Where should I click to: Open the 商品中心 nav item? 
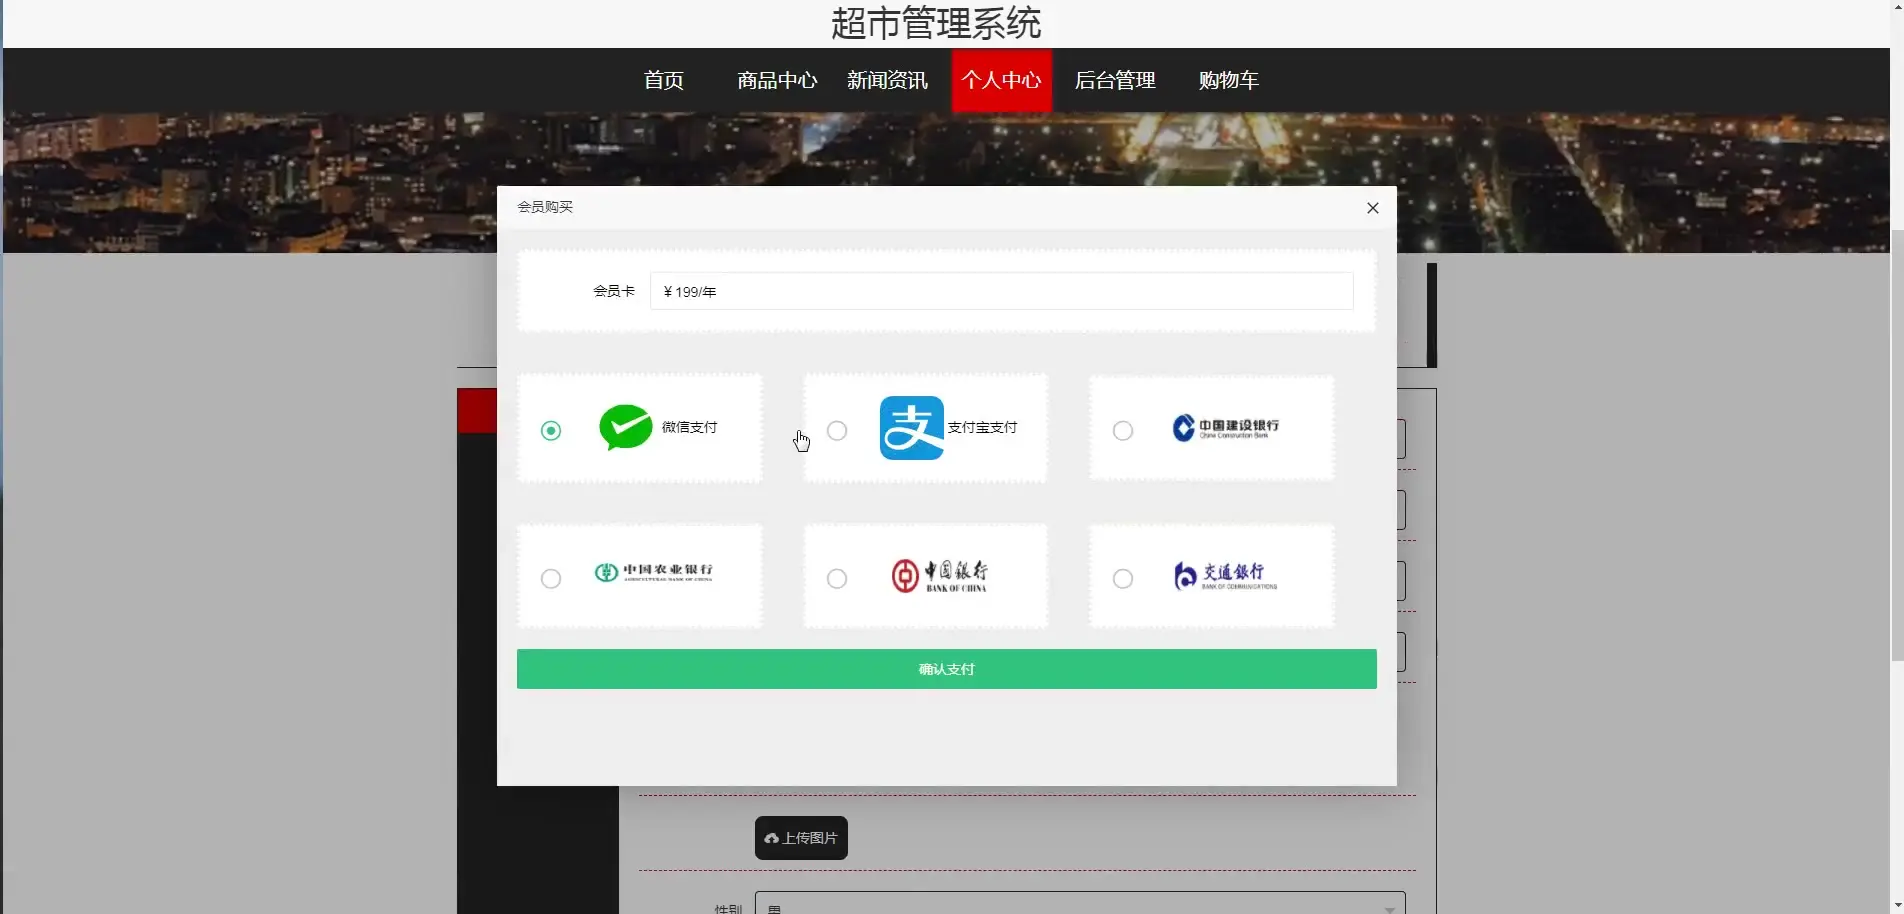click(x=777, y=81)
